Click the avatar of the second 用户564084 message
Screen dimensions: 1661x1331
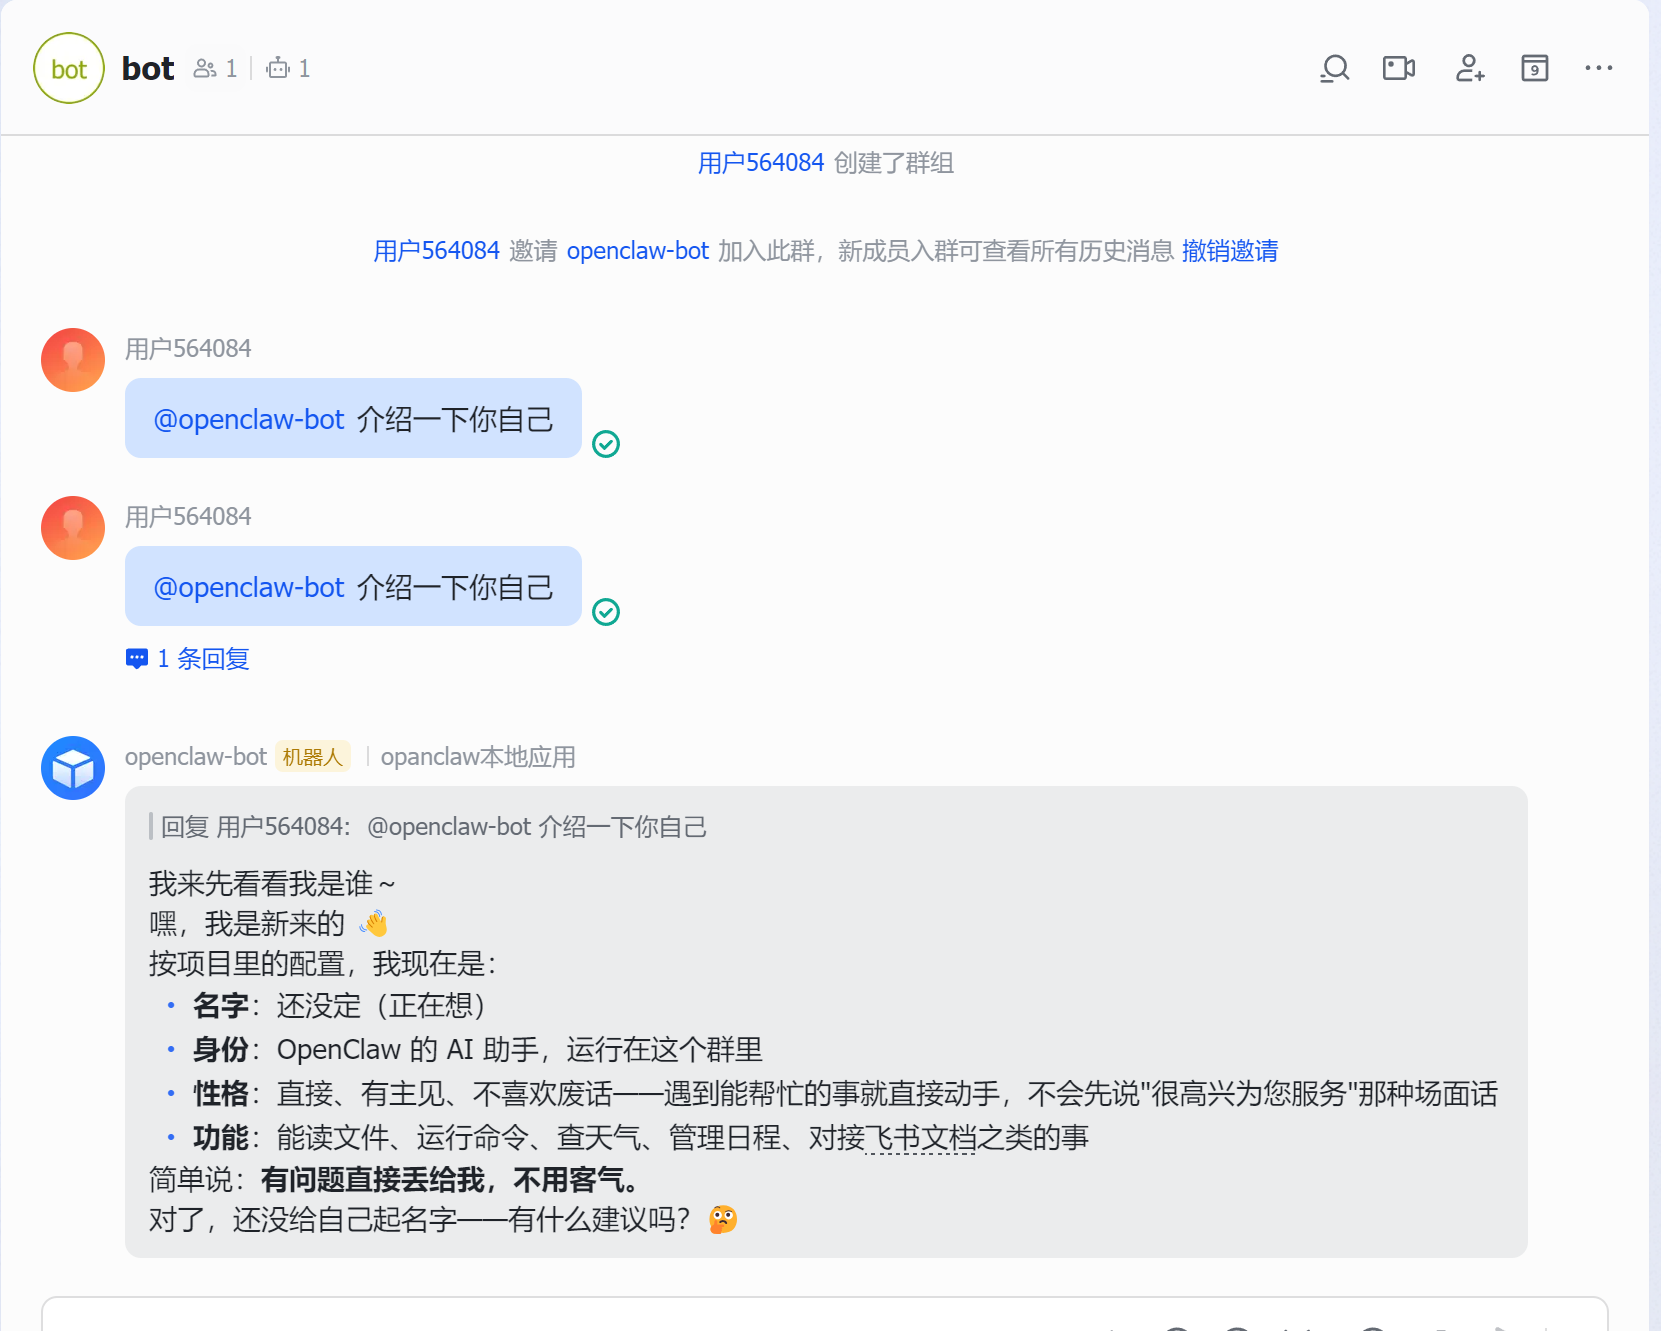73,528
